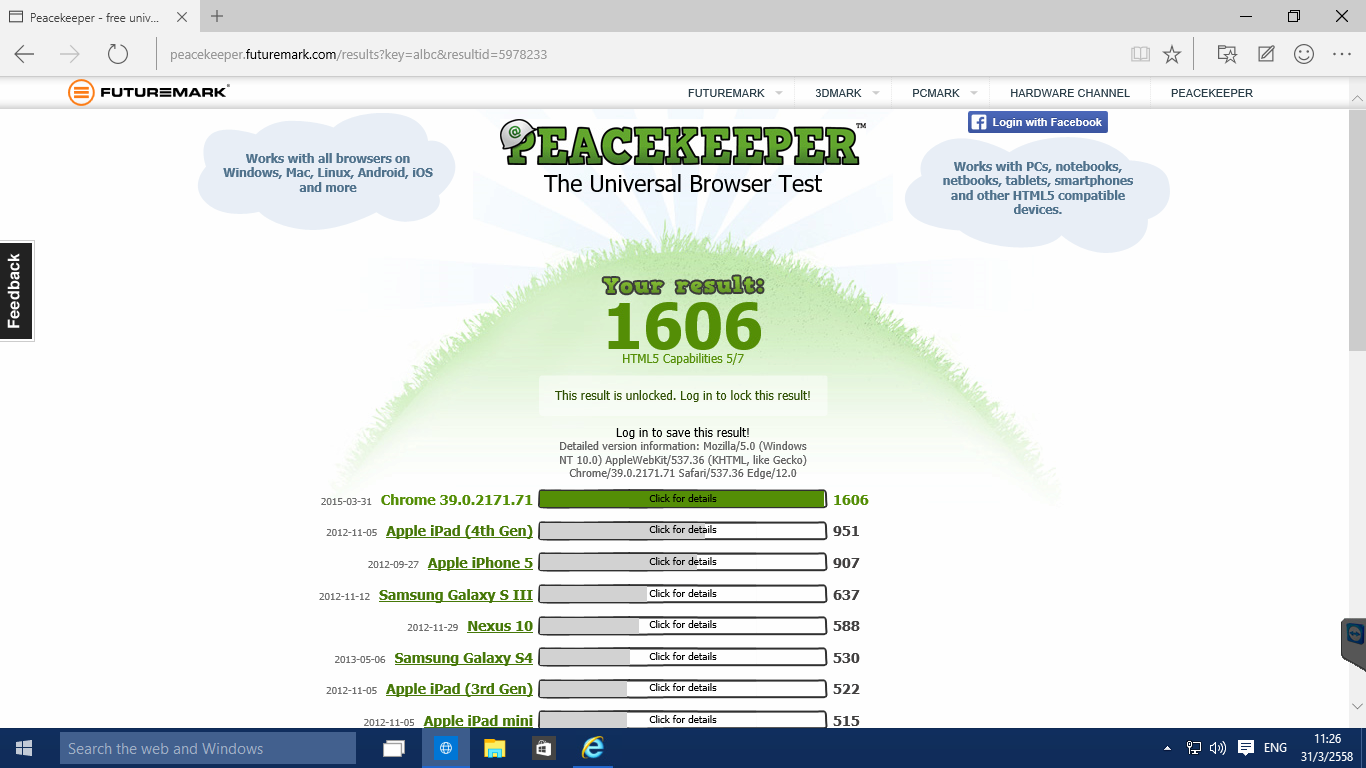1366x768 pixels.
Task: Open Apple iPad (4th Gen) link
Action: tap(460, 531)
